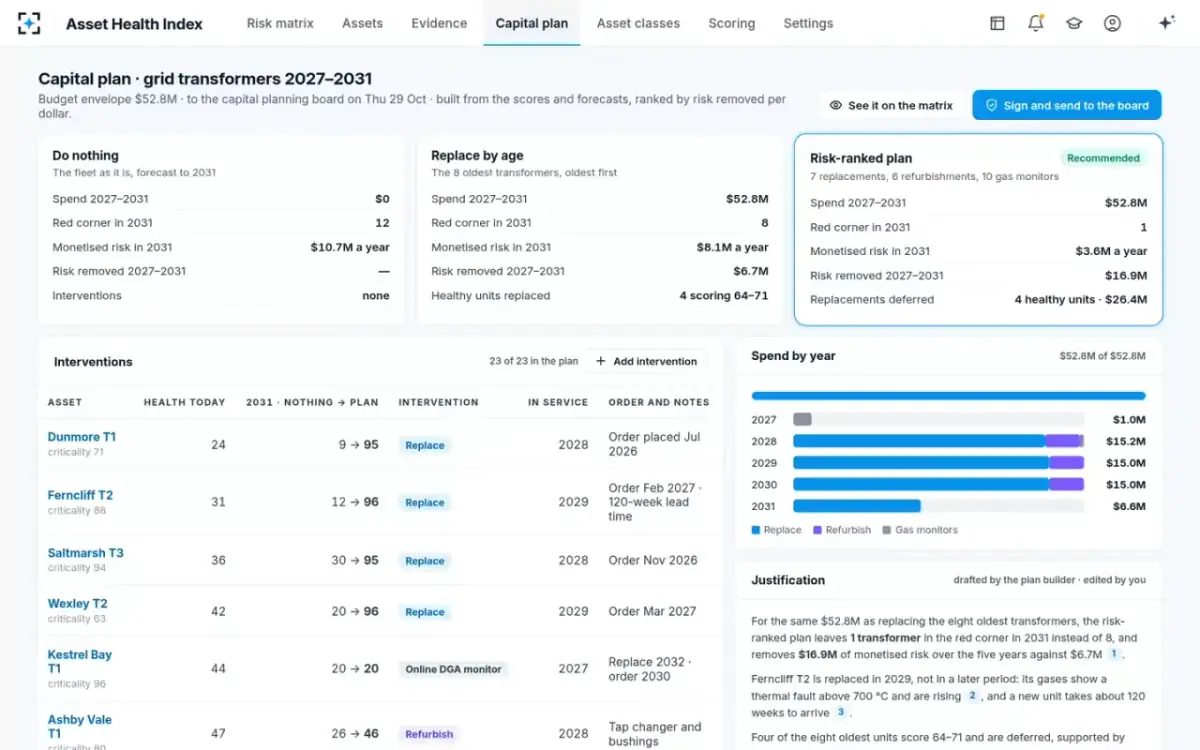Screen dimensions: 1200x750
Task: Click the 2031 spend bar
Action: pyautogui.click(x=938, y=506)
